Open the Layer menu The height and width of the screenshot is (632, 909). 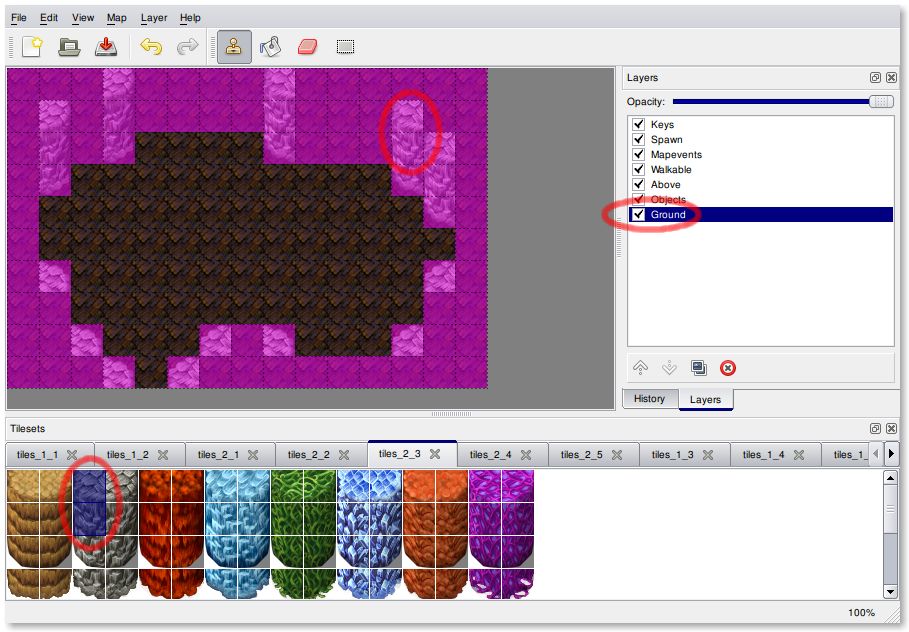[154, 18]
